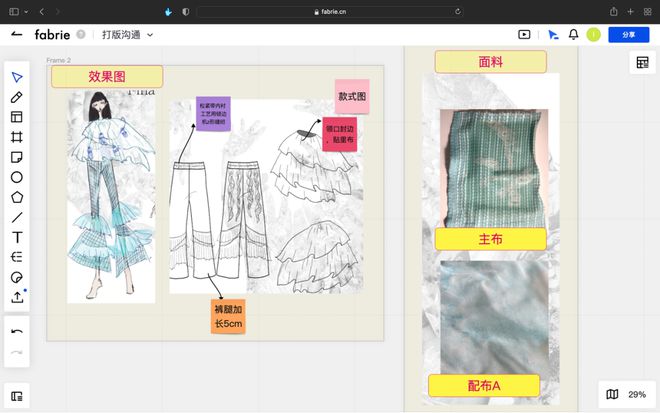Select the green woven fabric photo
The width and height of the screenshot is (660, 413).
[x=494, y=169]
